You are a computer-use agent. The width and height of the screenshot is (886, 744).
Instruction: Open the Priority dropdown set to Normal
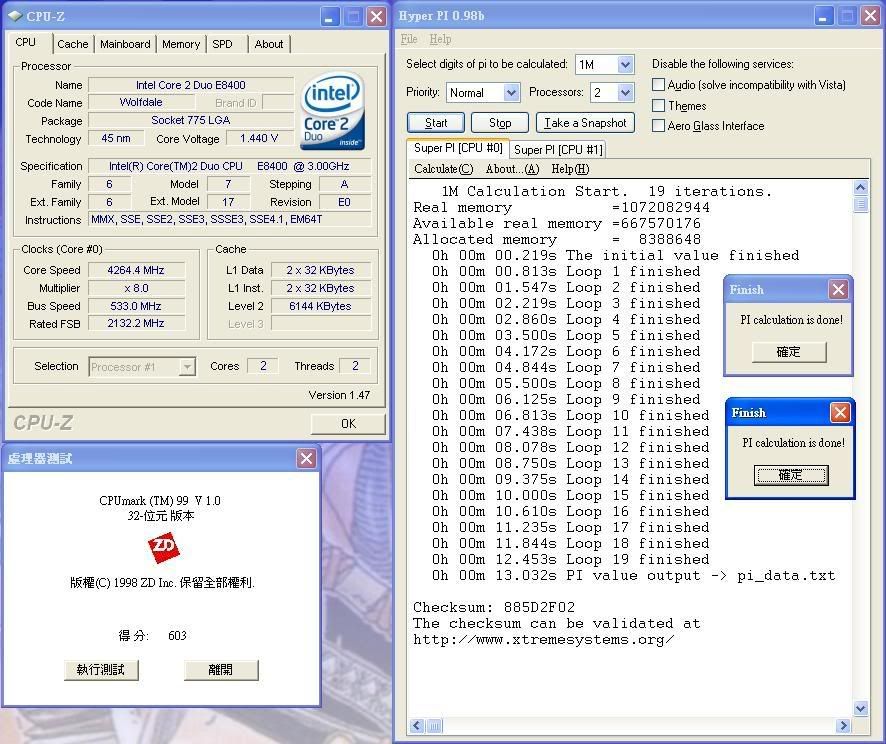511,92
